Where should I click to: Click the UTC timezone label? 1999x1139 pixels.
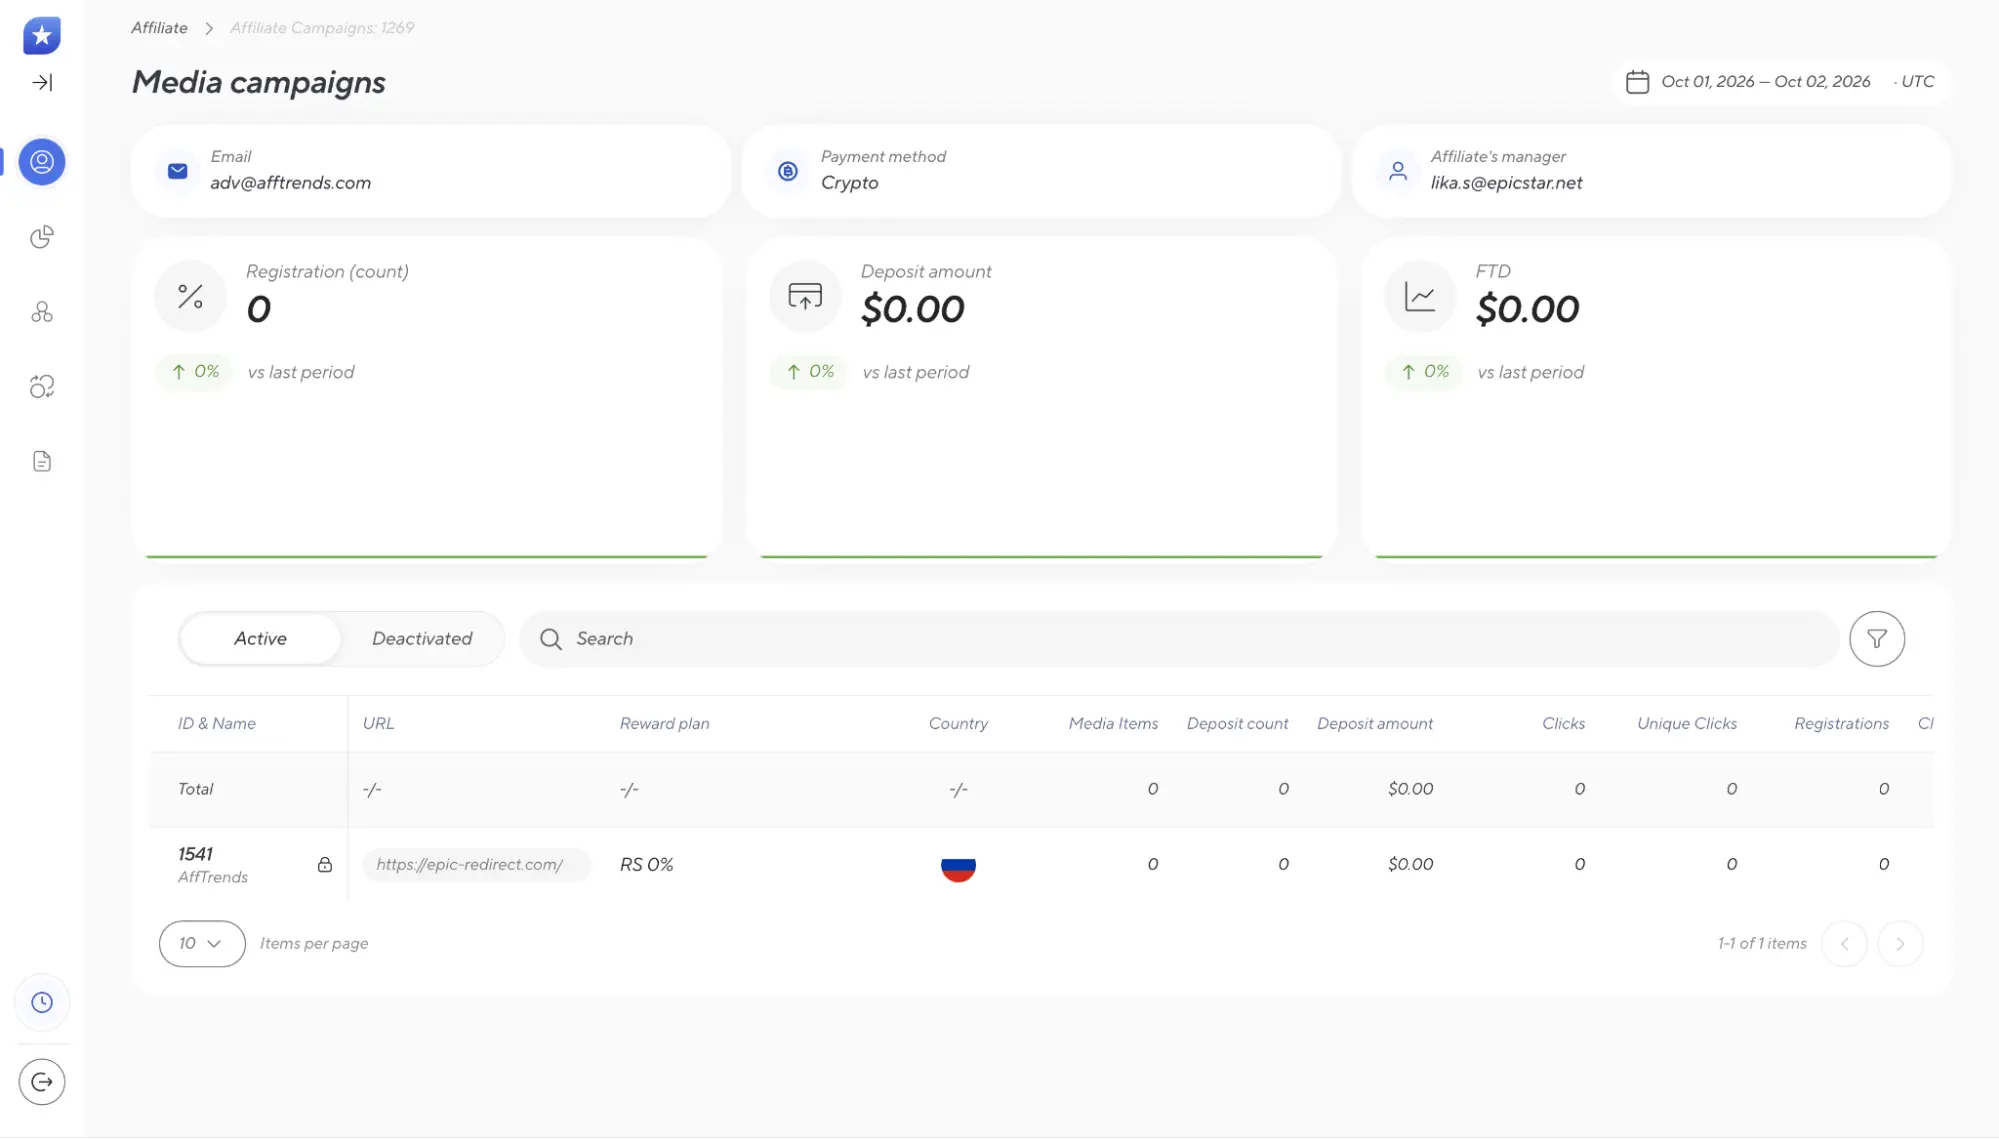click(1917, 81)
